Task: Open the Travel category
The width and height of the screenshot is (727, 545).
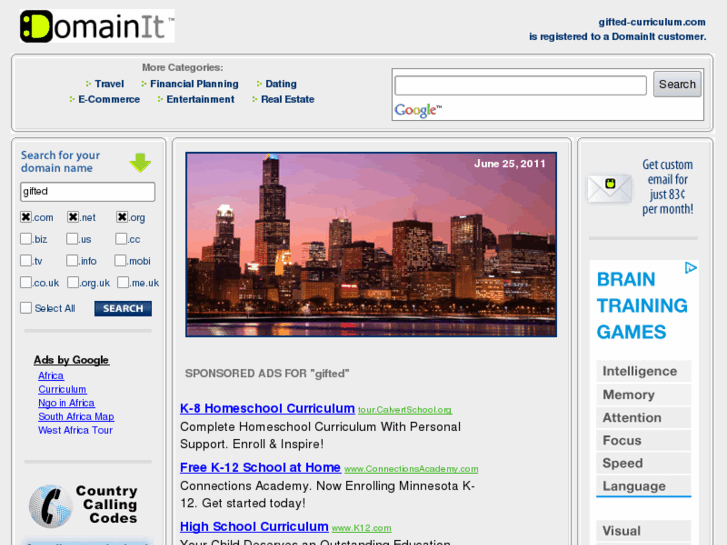Action: coord(109,84)
